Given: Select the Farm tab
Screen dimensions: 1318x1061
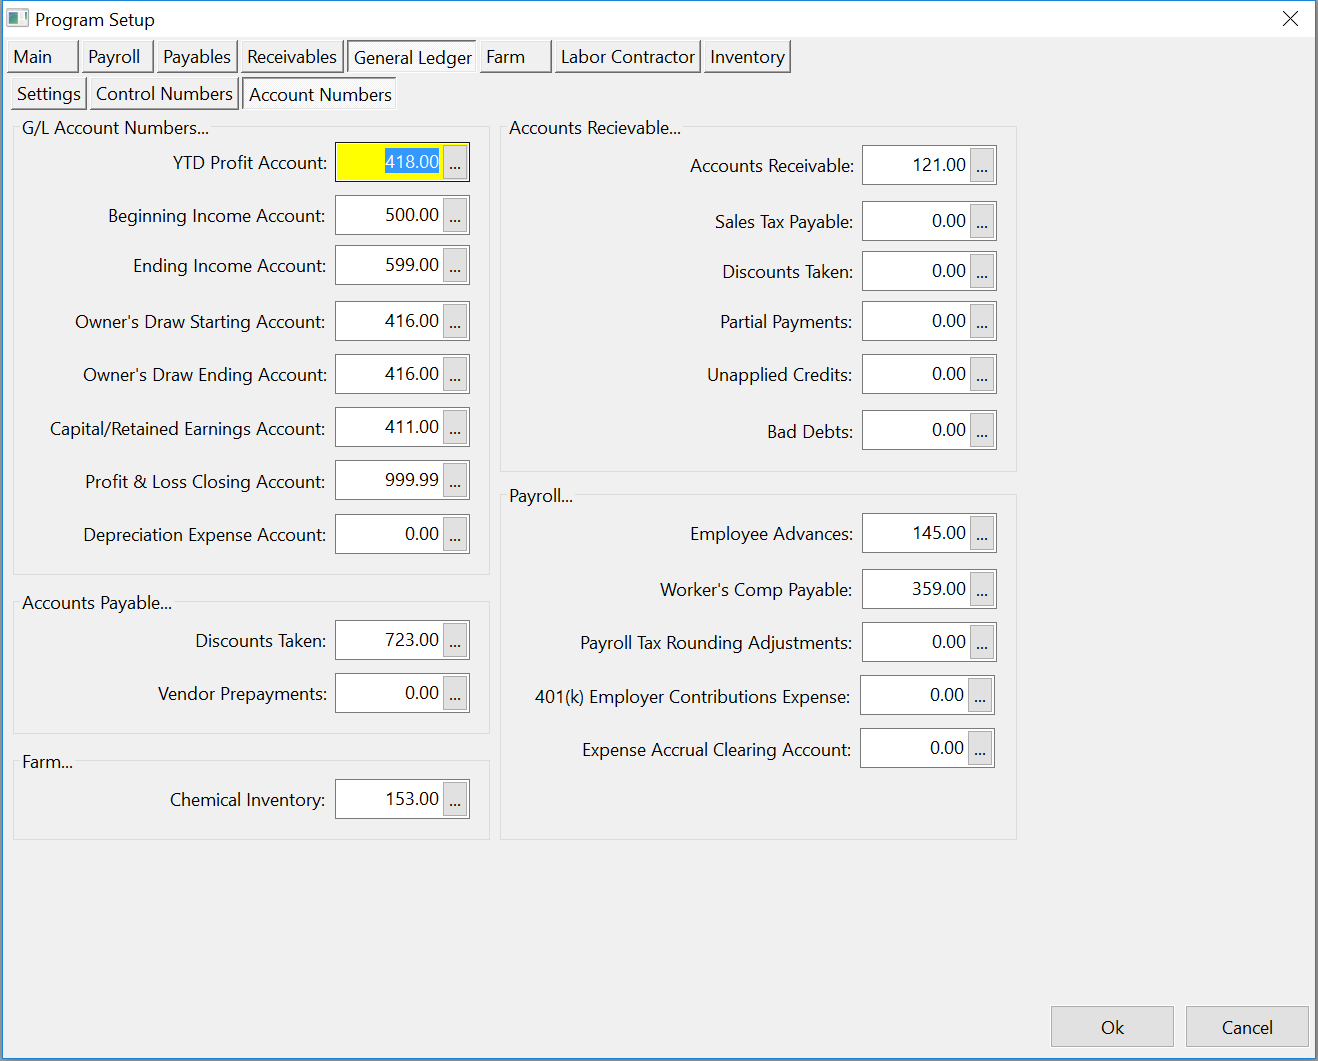Looking at the screenshot, I should pos(515,57).
